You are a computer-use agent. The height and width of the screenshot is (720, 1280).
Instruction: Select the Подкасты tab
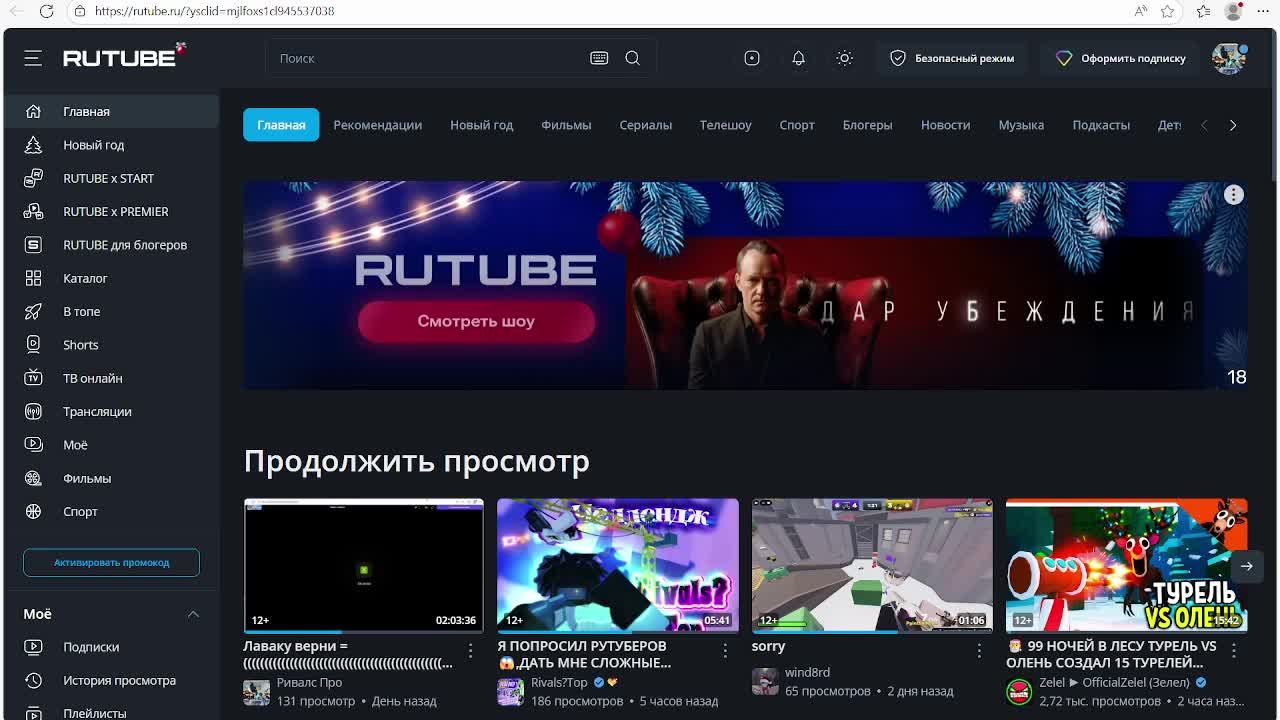[x=1101, y=125]
